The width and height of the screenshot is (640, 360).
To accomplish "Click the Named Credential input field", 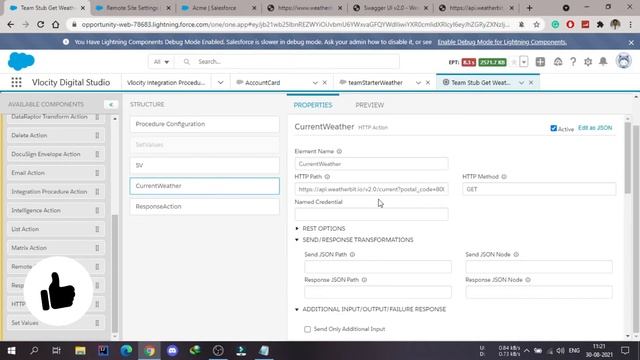I will pos(371,214).
